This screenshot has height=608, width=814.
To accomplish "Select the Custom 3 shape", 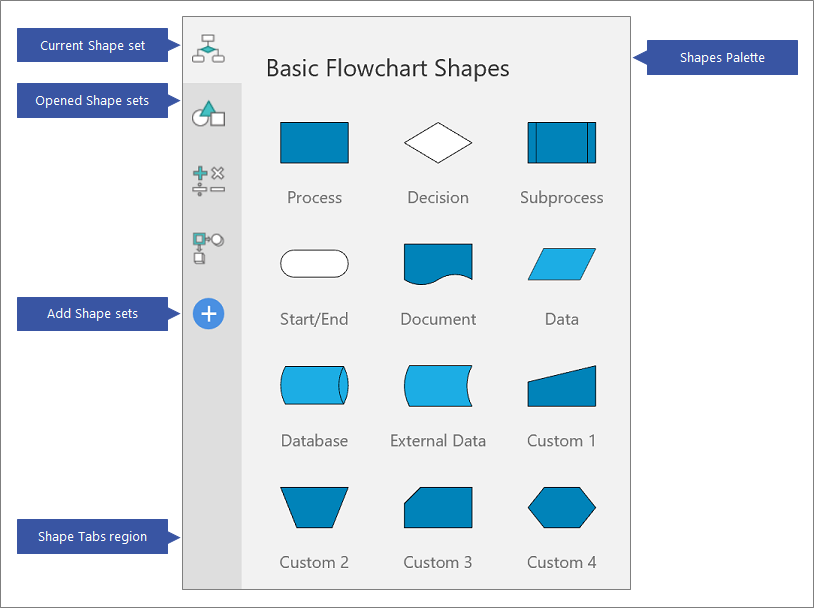I will click(x=437, y=508).
